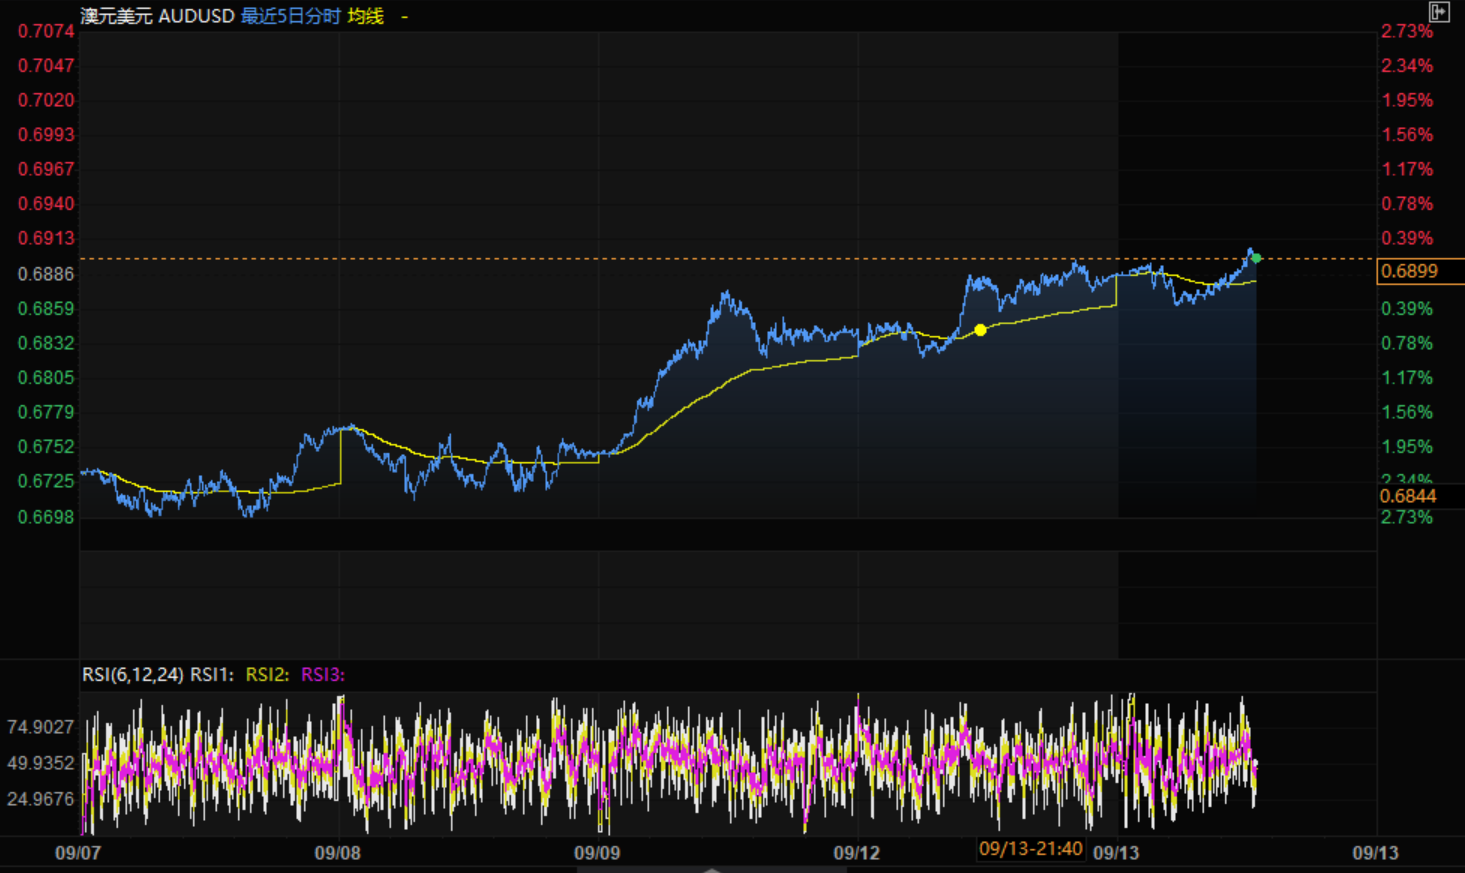Click the RSI(6,12,24) indicator label
The width and height of the screenshot is (1465, 873).
[x=133, y=675]
